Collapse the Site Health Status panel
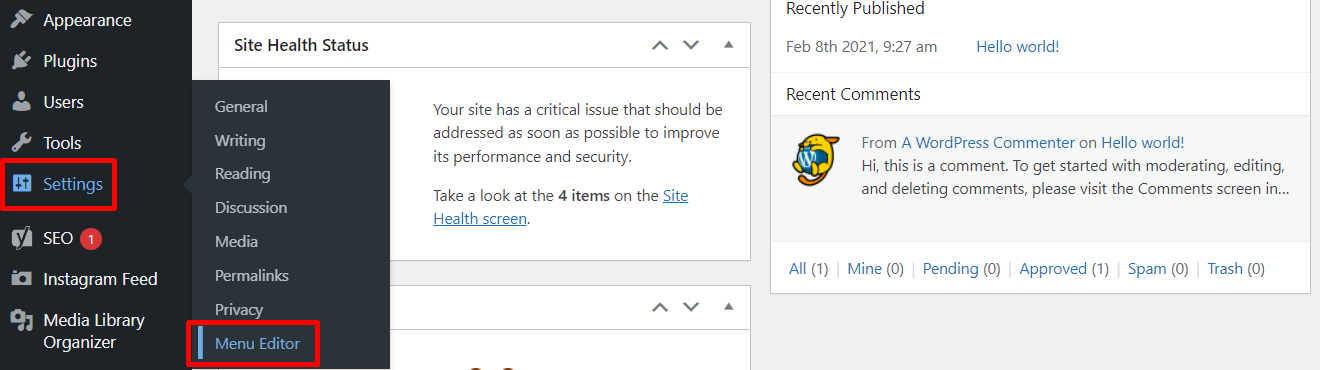The width and height of the screenshot is (1320, 370). (x=728, y=45)
